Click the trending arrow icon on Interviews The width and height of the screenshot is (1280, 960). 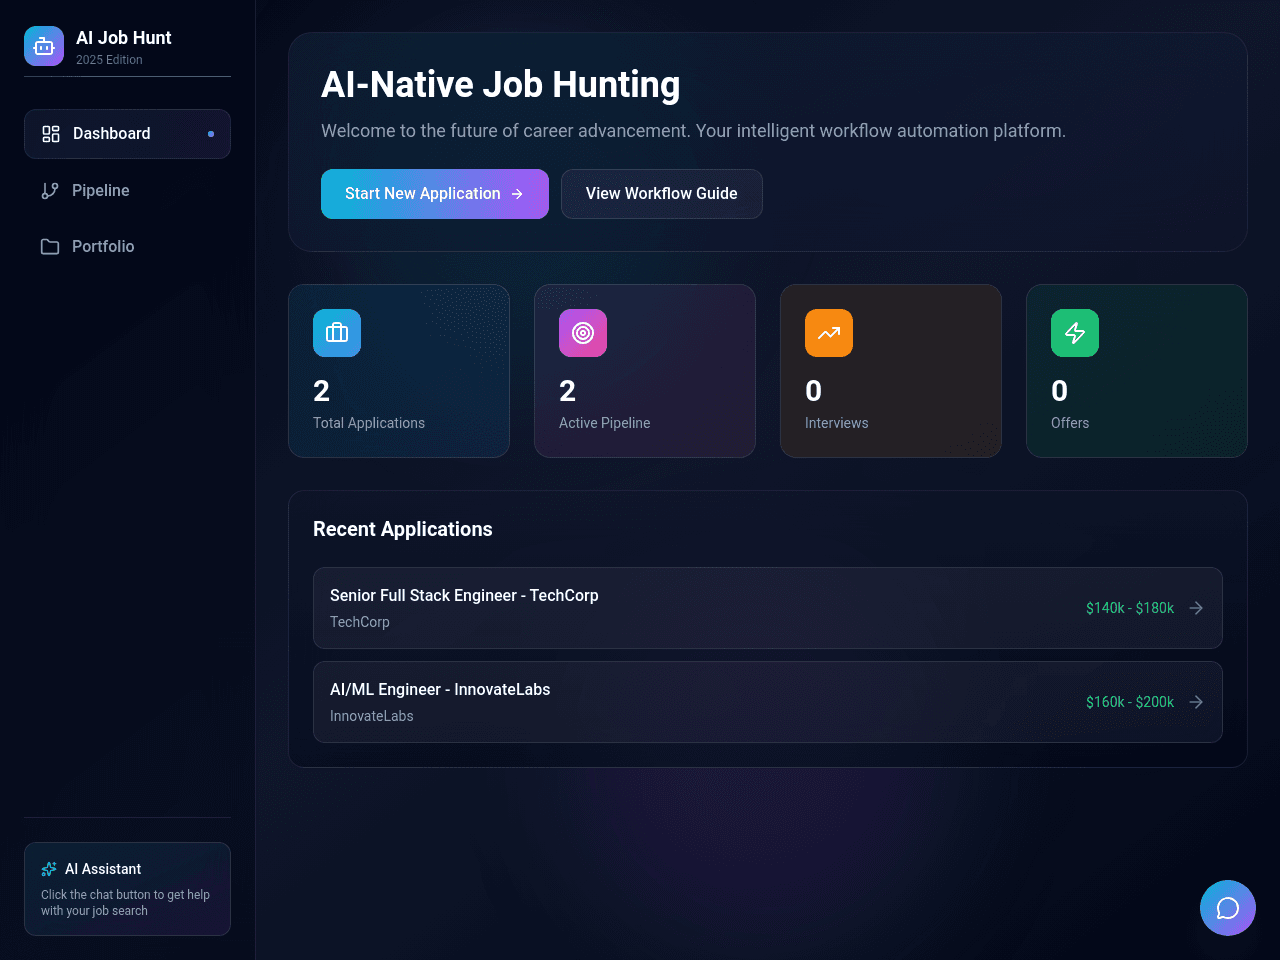(829, 333)
